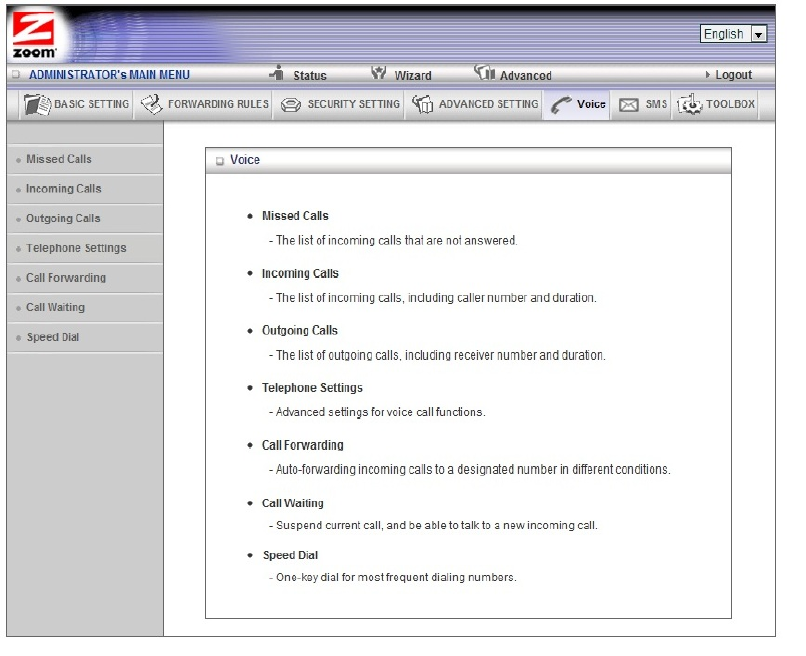Viewport: 806px width, 656px height.
Task: Select the Voice tab label
Action: pyautogui.click(x=591, y=104)
